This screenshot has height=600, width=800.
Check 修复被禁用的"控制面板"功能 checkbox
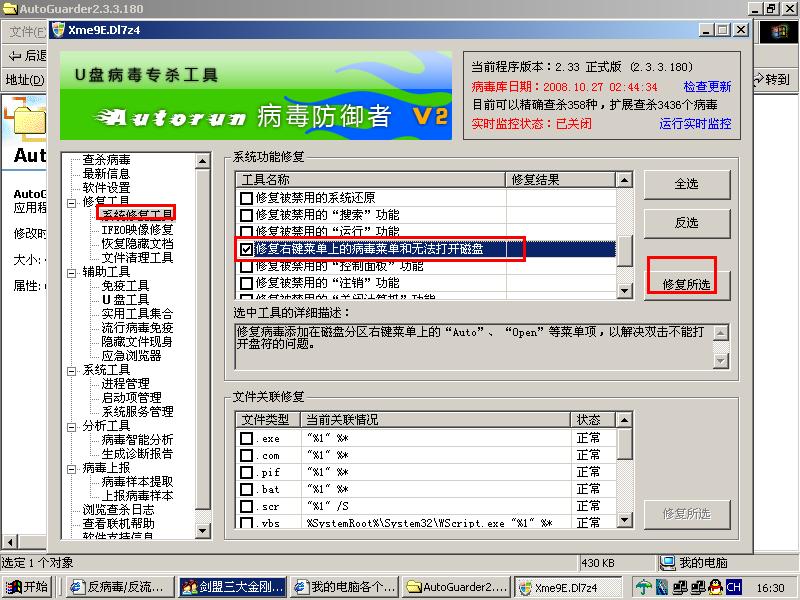[x=246, y=266]
